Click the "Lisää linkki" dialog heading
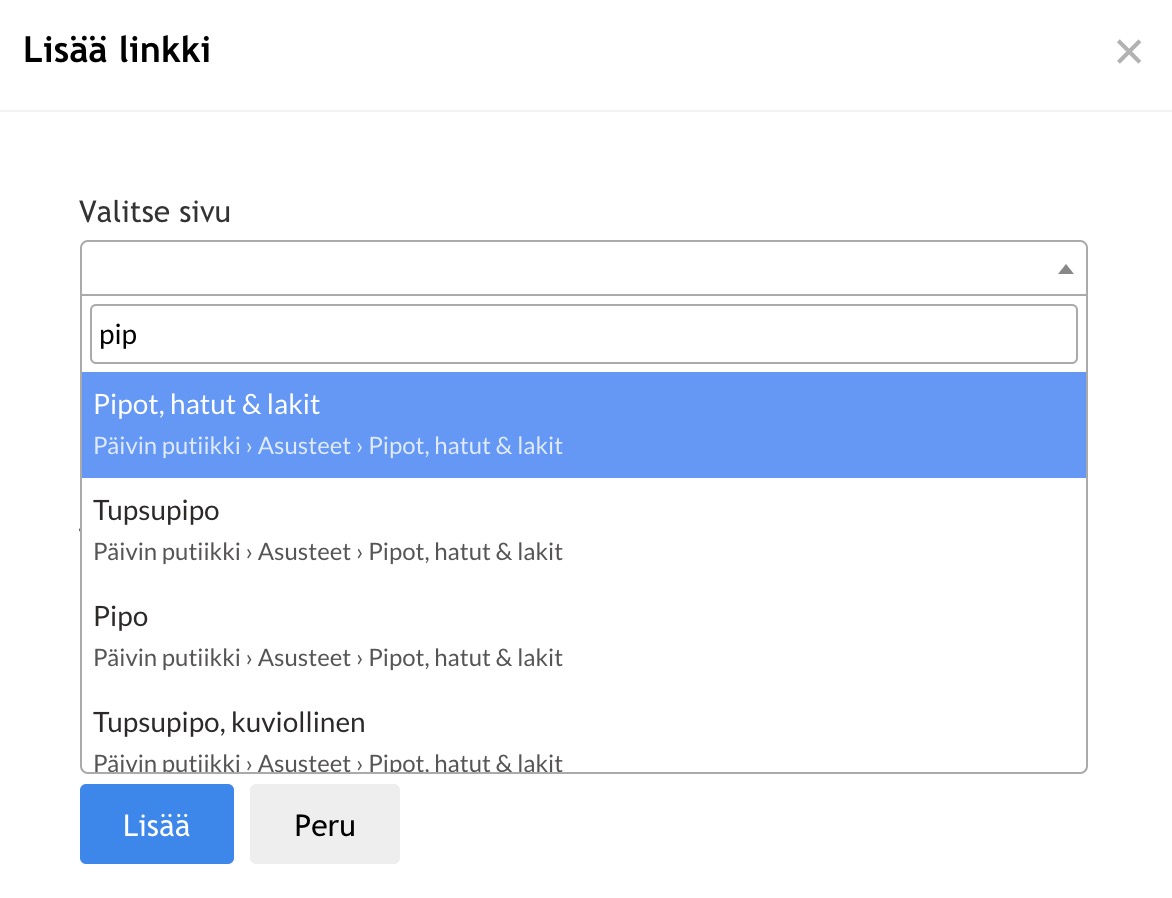Screen dimensions: 1172x898 click(x=117, y=50)
